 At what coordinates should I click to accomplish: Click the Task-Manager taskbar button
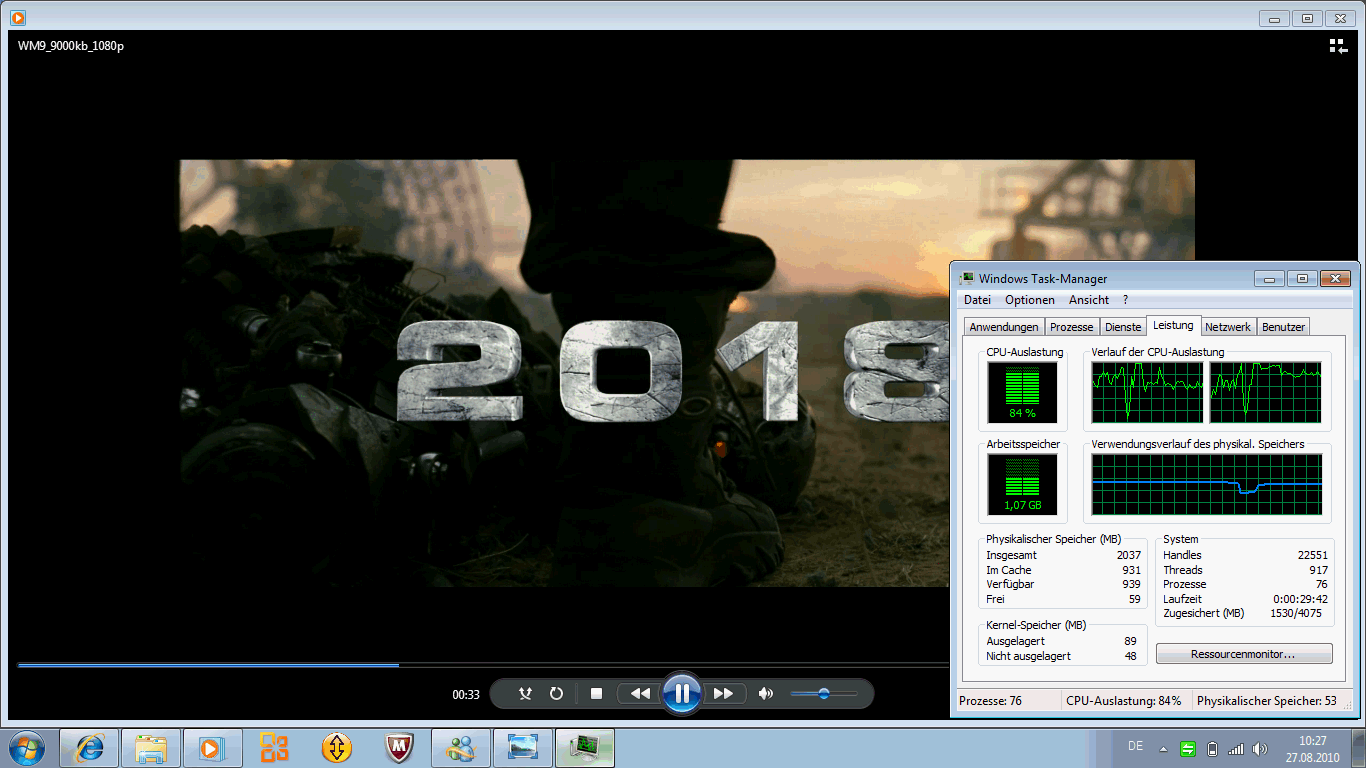click(585, 747)
